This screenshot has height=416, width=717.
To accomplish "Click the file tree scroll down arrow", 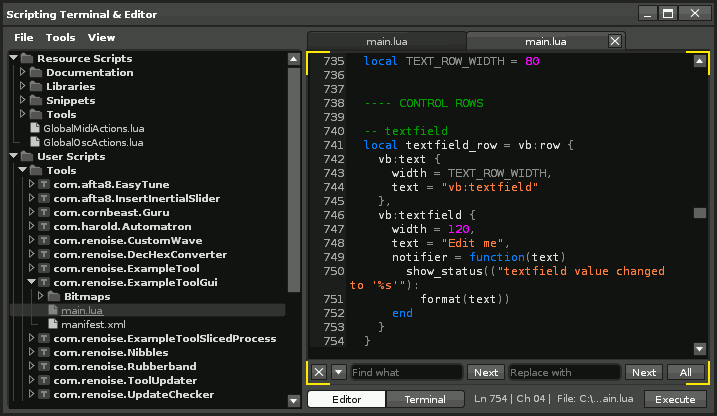I will [x=294, y=401].
